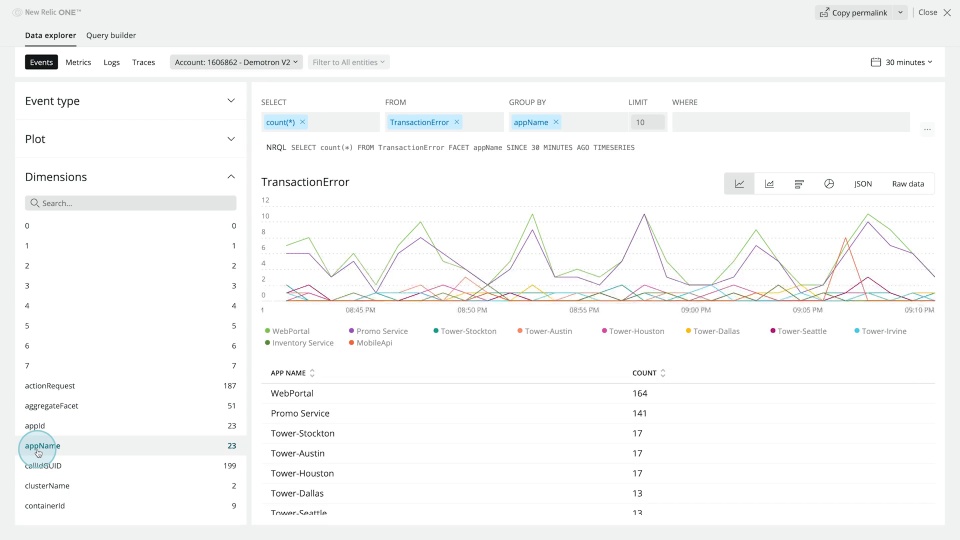Open the Account: 1606862 - Demotron V2 dropdown
The image size is (960, 540).
(236, 62)
